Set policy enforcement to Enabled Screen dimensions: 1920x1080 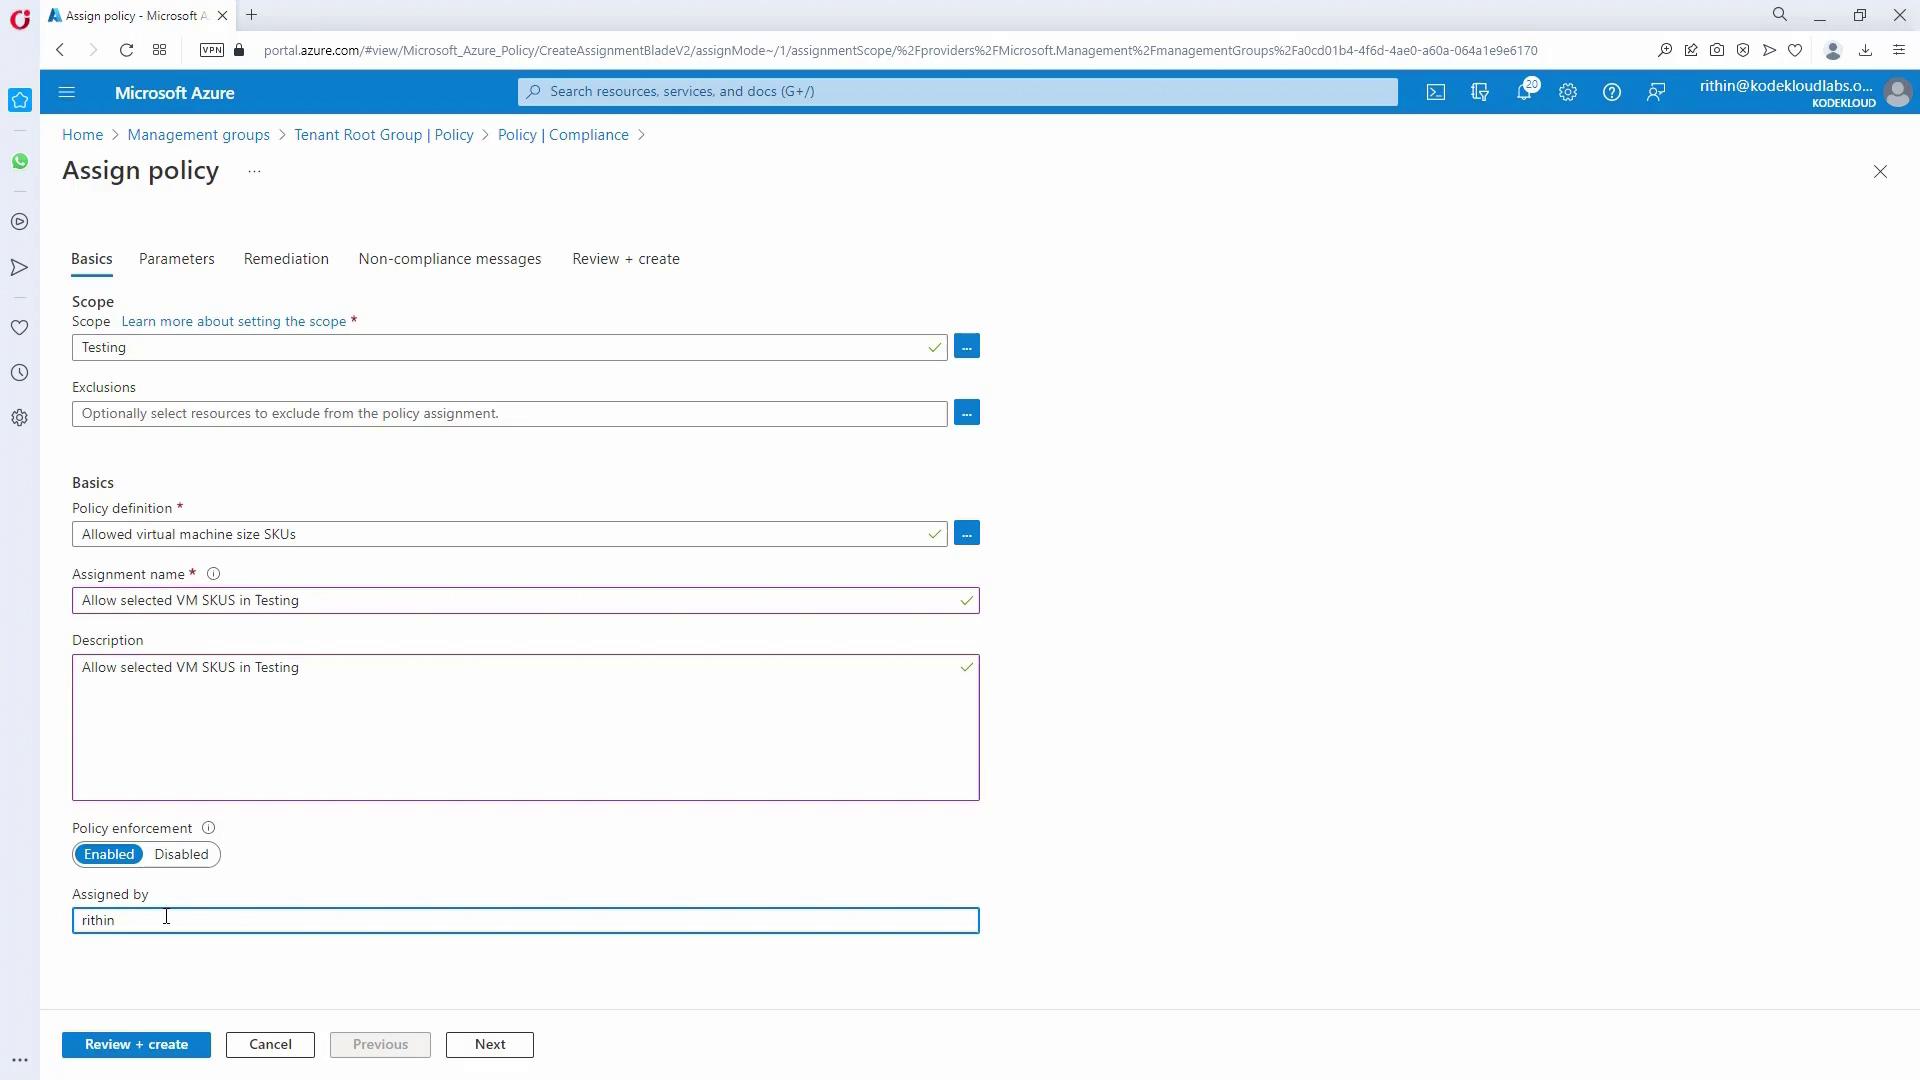(x=109, y=855)
